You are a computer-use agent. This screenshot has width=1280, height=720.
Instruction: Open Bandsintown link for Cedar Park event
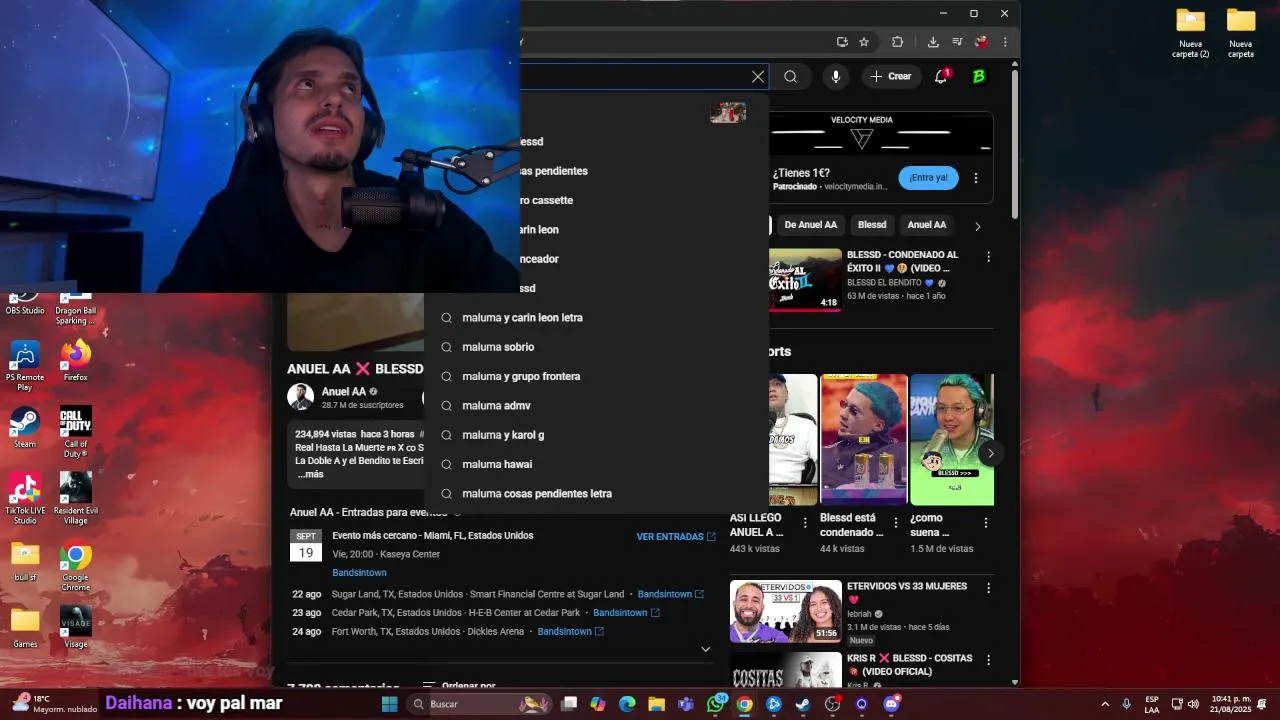point(626,613)
